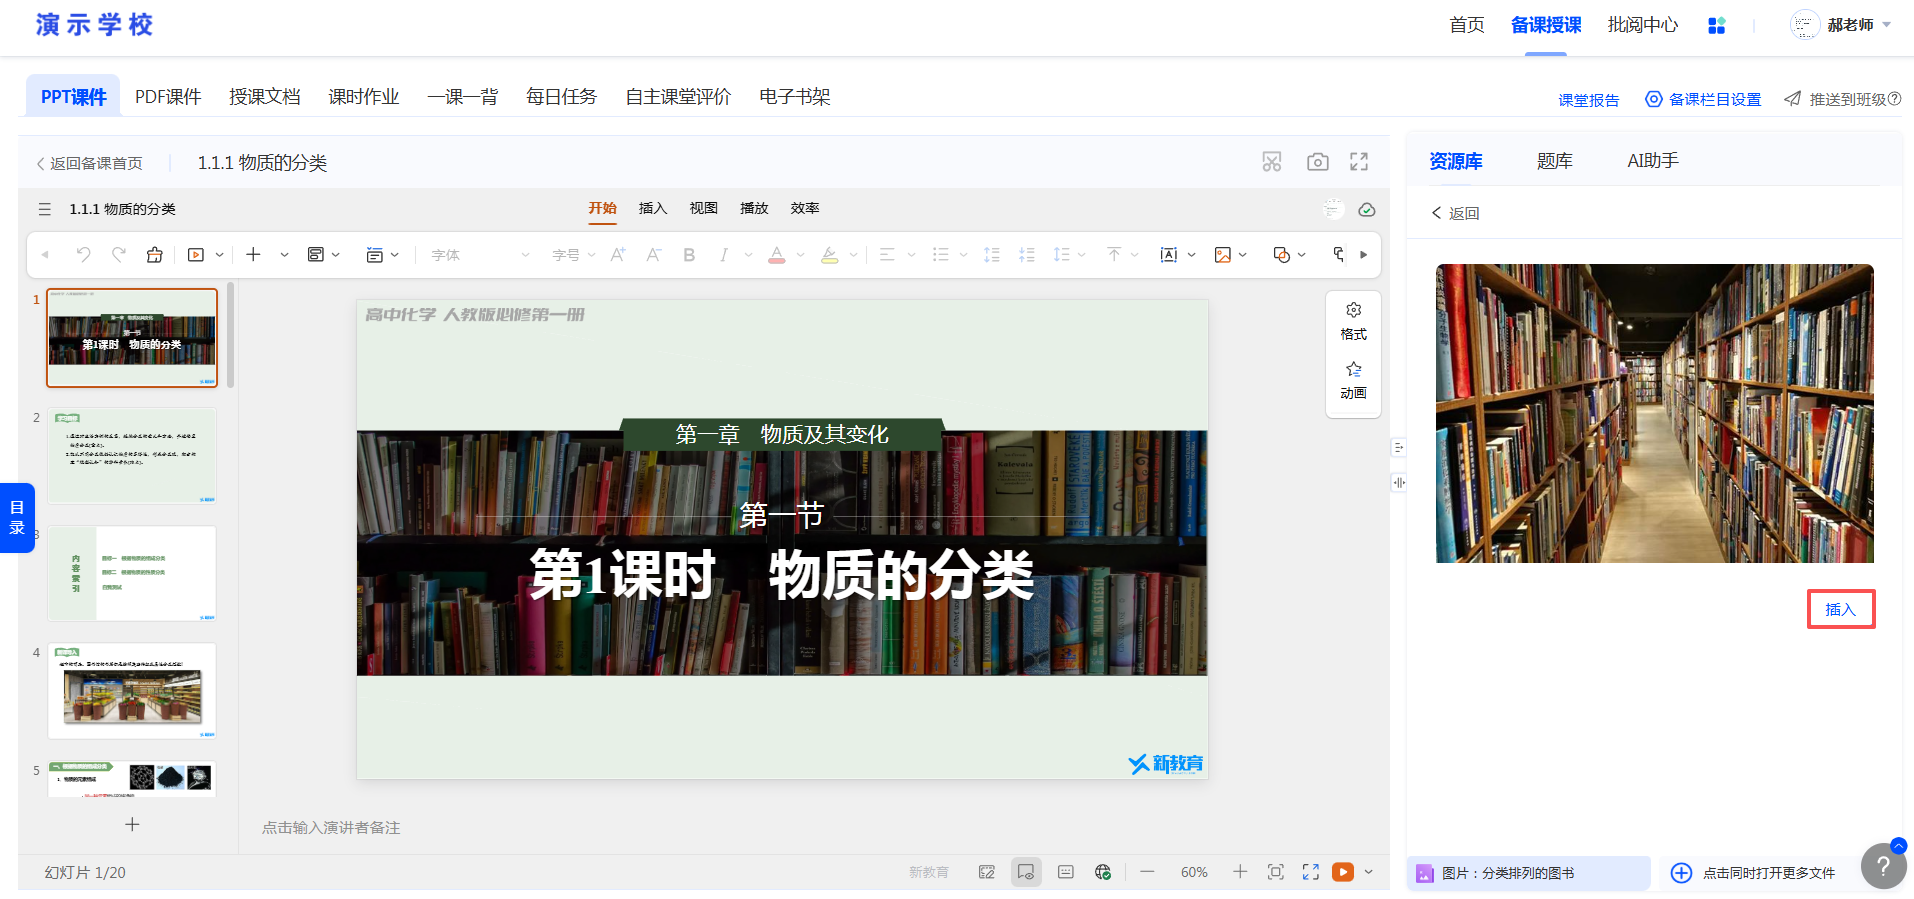Open the hamburger menu beside file title
Image resolution: width=1914 pixels, height=899 pixels.
[x=44, y=209]
